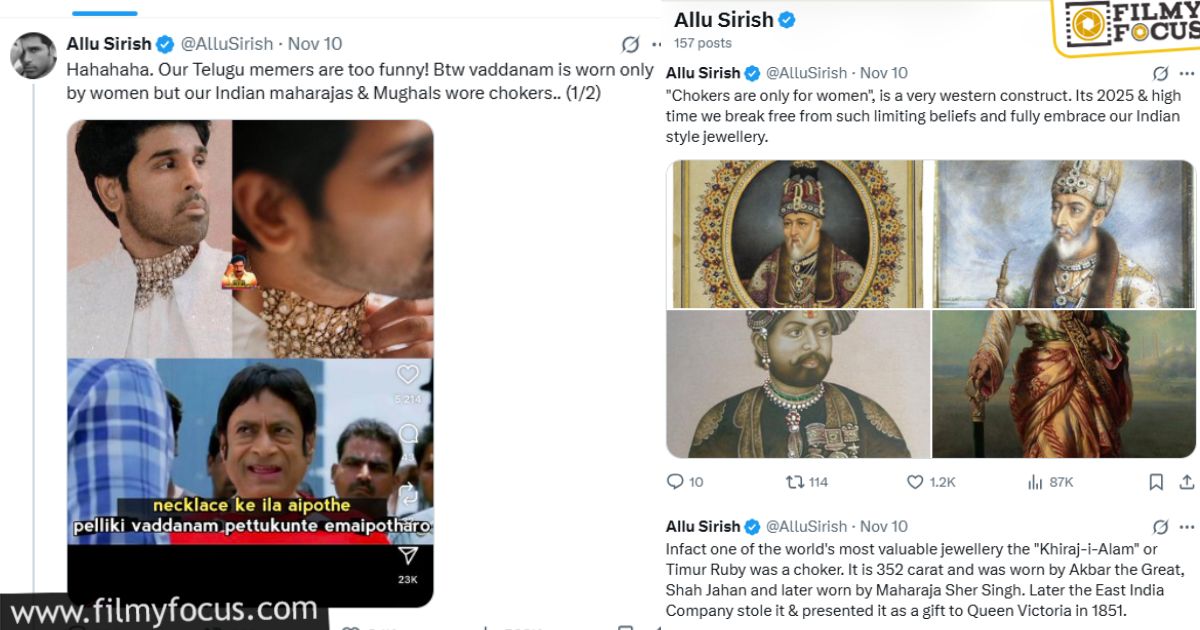Open the three-dot menu on the vaddanam tweet
Image resolution: width=1200 pixels, height=630 pixels.
656,44
